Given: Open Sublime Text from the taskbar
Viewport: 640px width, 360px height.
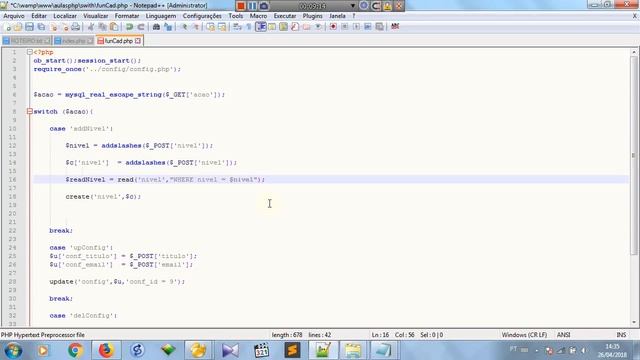Looking at the screenshot, I should click(292, 351).
